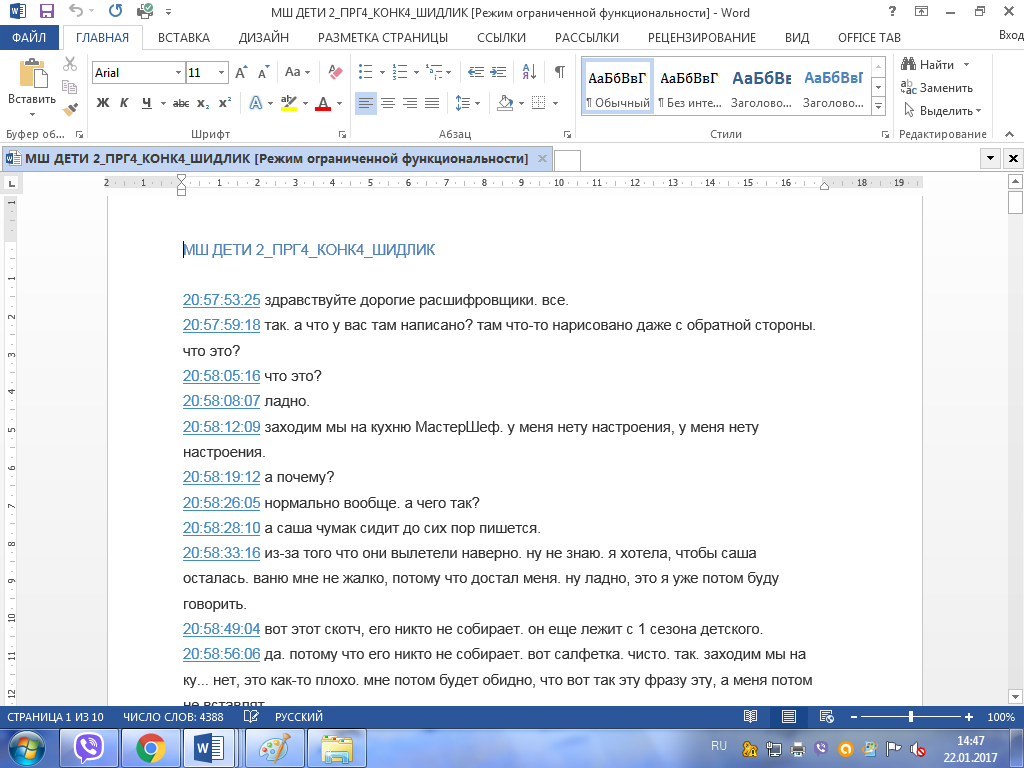
Task: Switch to Read Mode view icon
Action: click(750, 716)
